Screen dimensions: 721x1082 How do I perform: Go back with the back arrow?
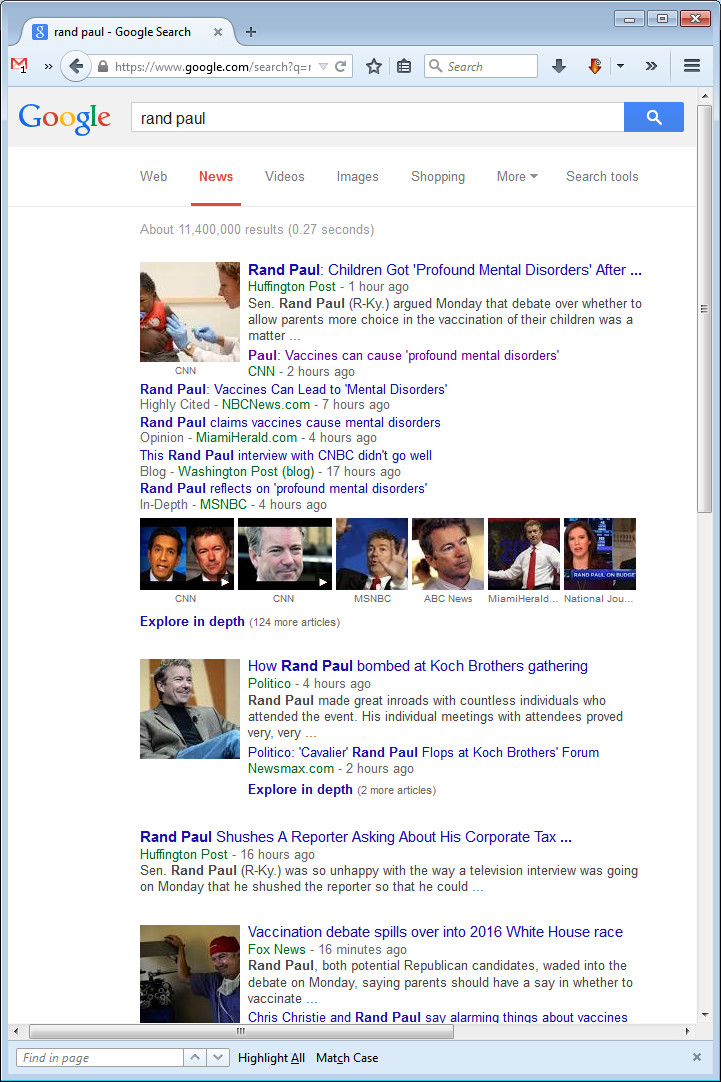coord(76,66)
